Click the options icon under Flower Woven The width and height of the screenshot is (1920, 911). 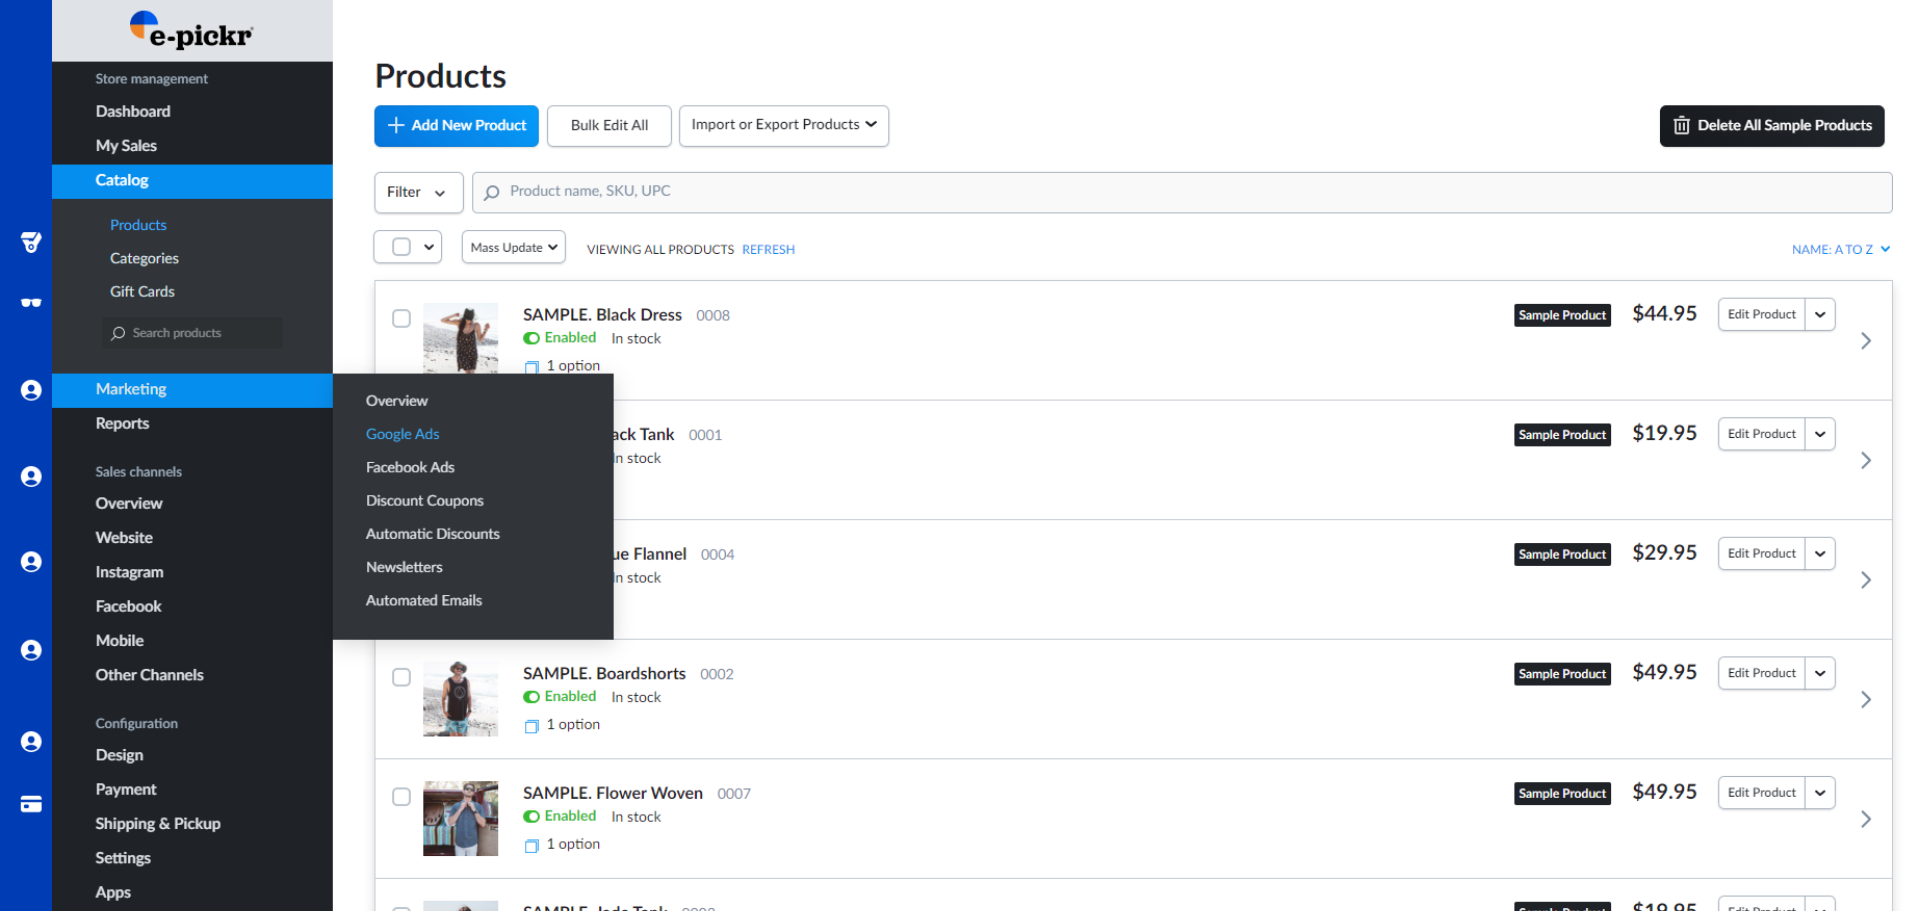532,846
